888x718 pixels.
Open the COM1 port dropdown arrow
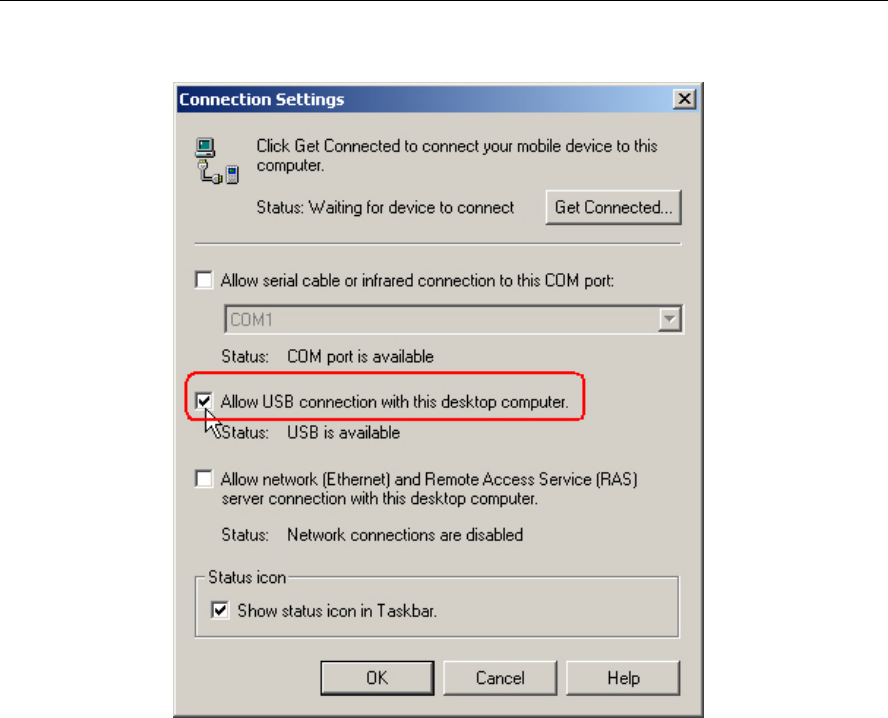point(669,319)
